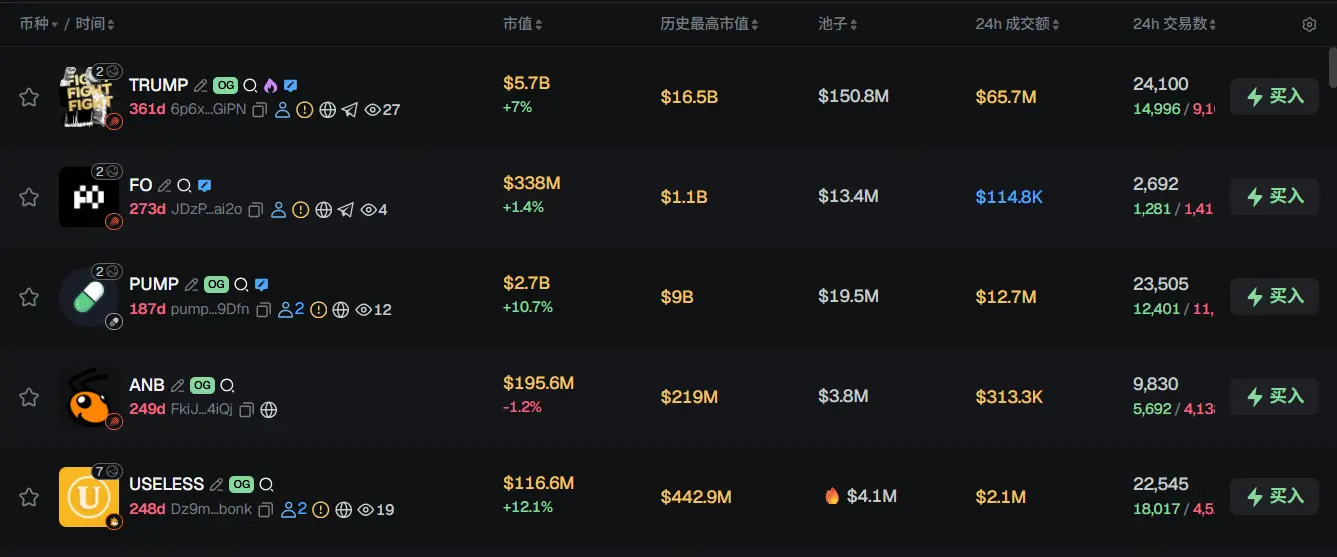
Task: Click the pencil edit icon beside FO
Action: pyautogui.click(x=165, y=186)
